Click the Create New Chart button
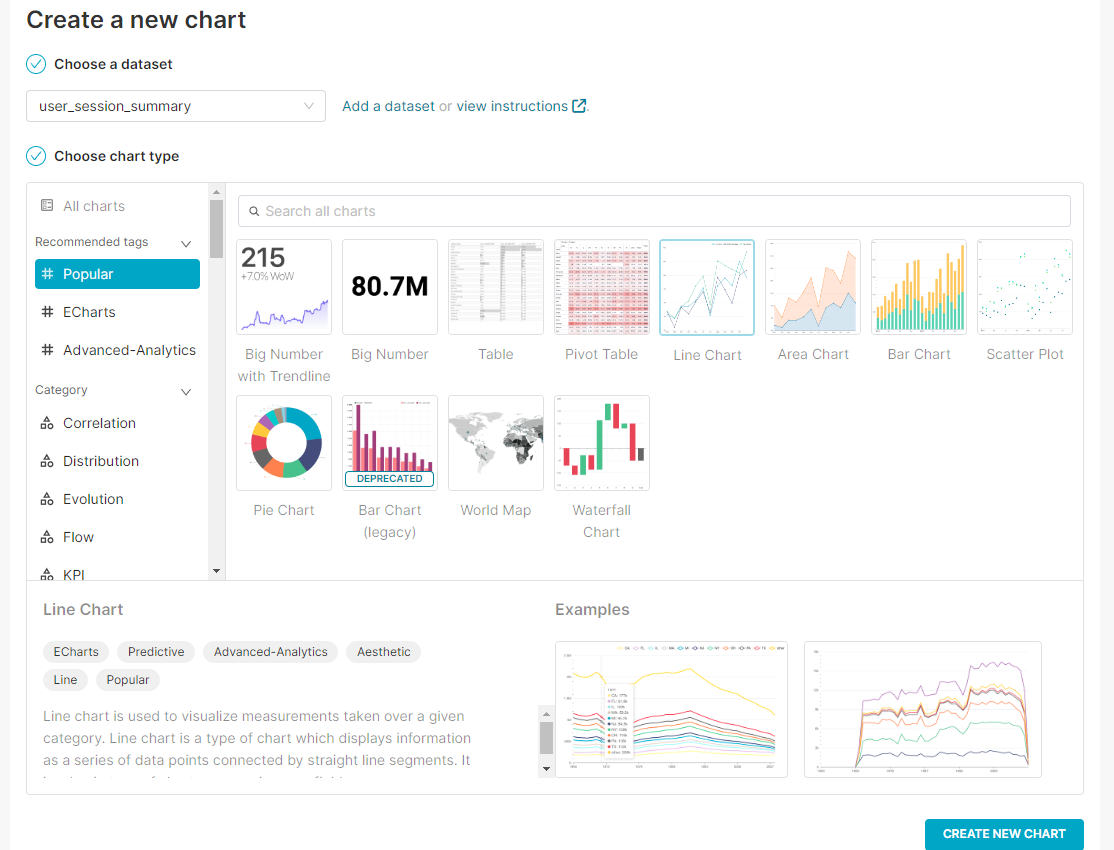 click(x=1004, y=834)
